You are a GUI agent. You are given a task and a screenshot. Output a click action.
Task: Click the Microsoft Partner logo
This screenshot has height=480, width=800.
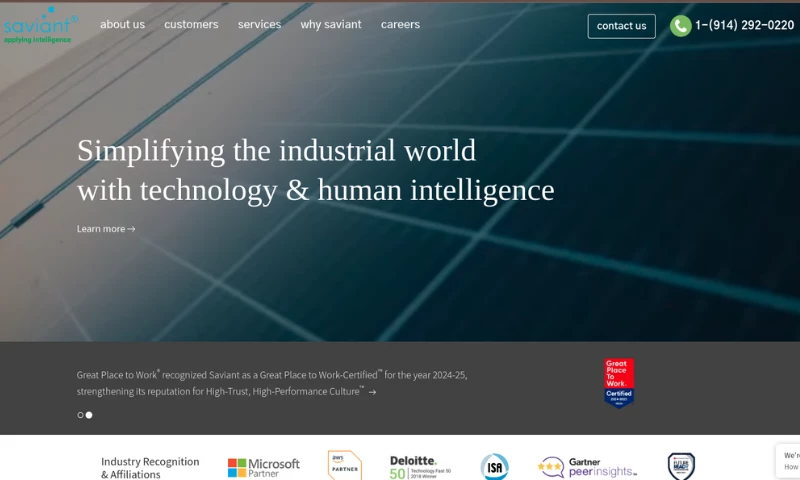[x=264, y=467]
